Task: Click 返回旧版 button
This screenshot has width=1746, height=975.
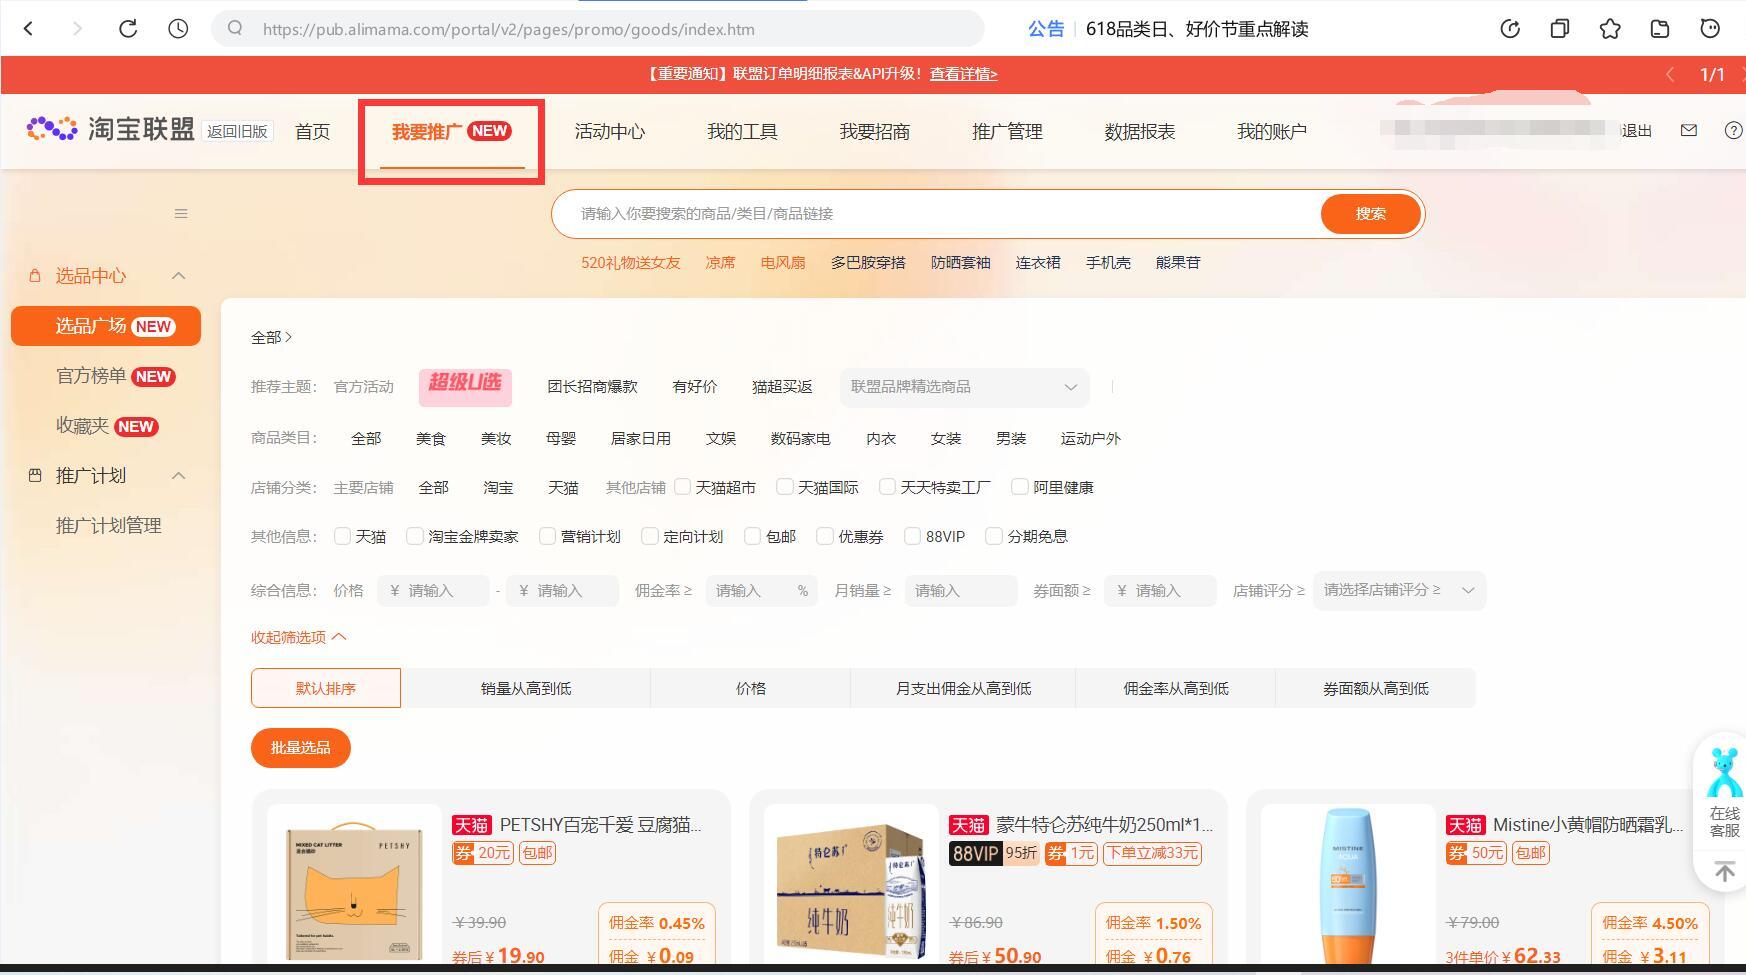Action: point(238,131)
